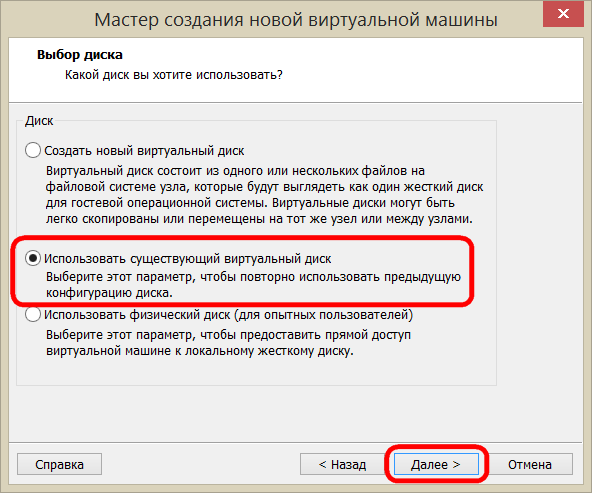
Task: Choose the 'Использовать физический диск' radio button
Action: 33,314
